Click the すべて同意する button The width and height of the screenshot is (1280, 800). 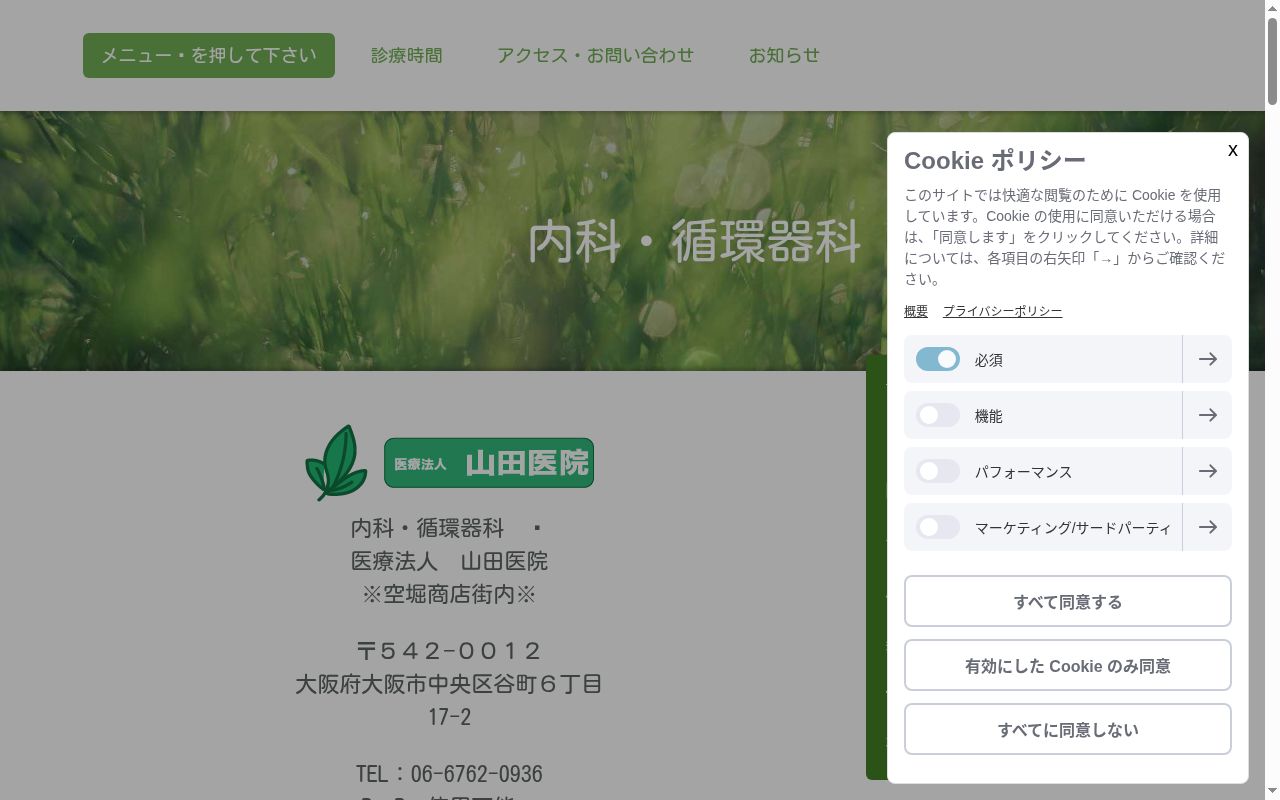coord(1068,601)
